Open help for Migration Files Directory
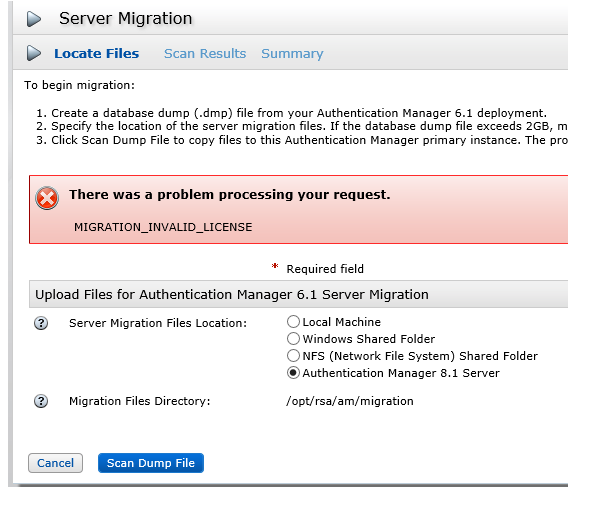This screenshot has width=606, height=508. (42, 401)
